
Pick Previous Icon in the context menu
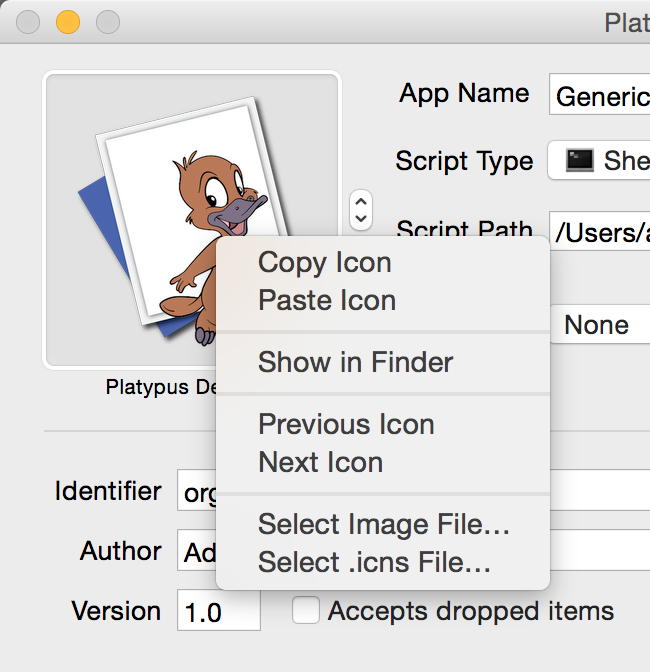click(383, 424)
